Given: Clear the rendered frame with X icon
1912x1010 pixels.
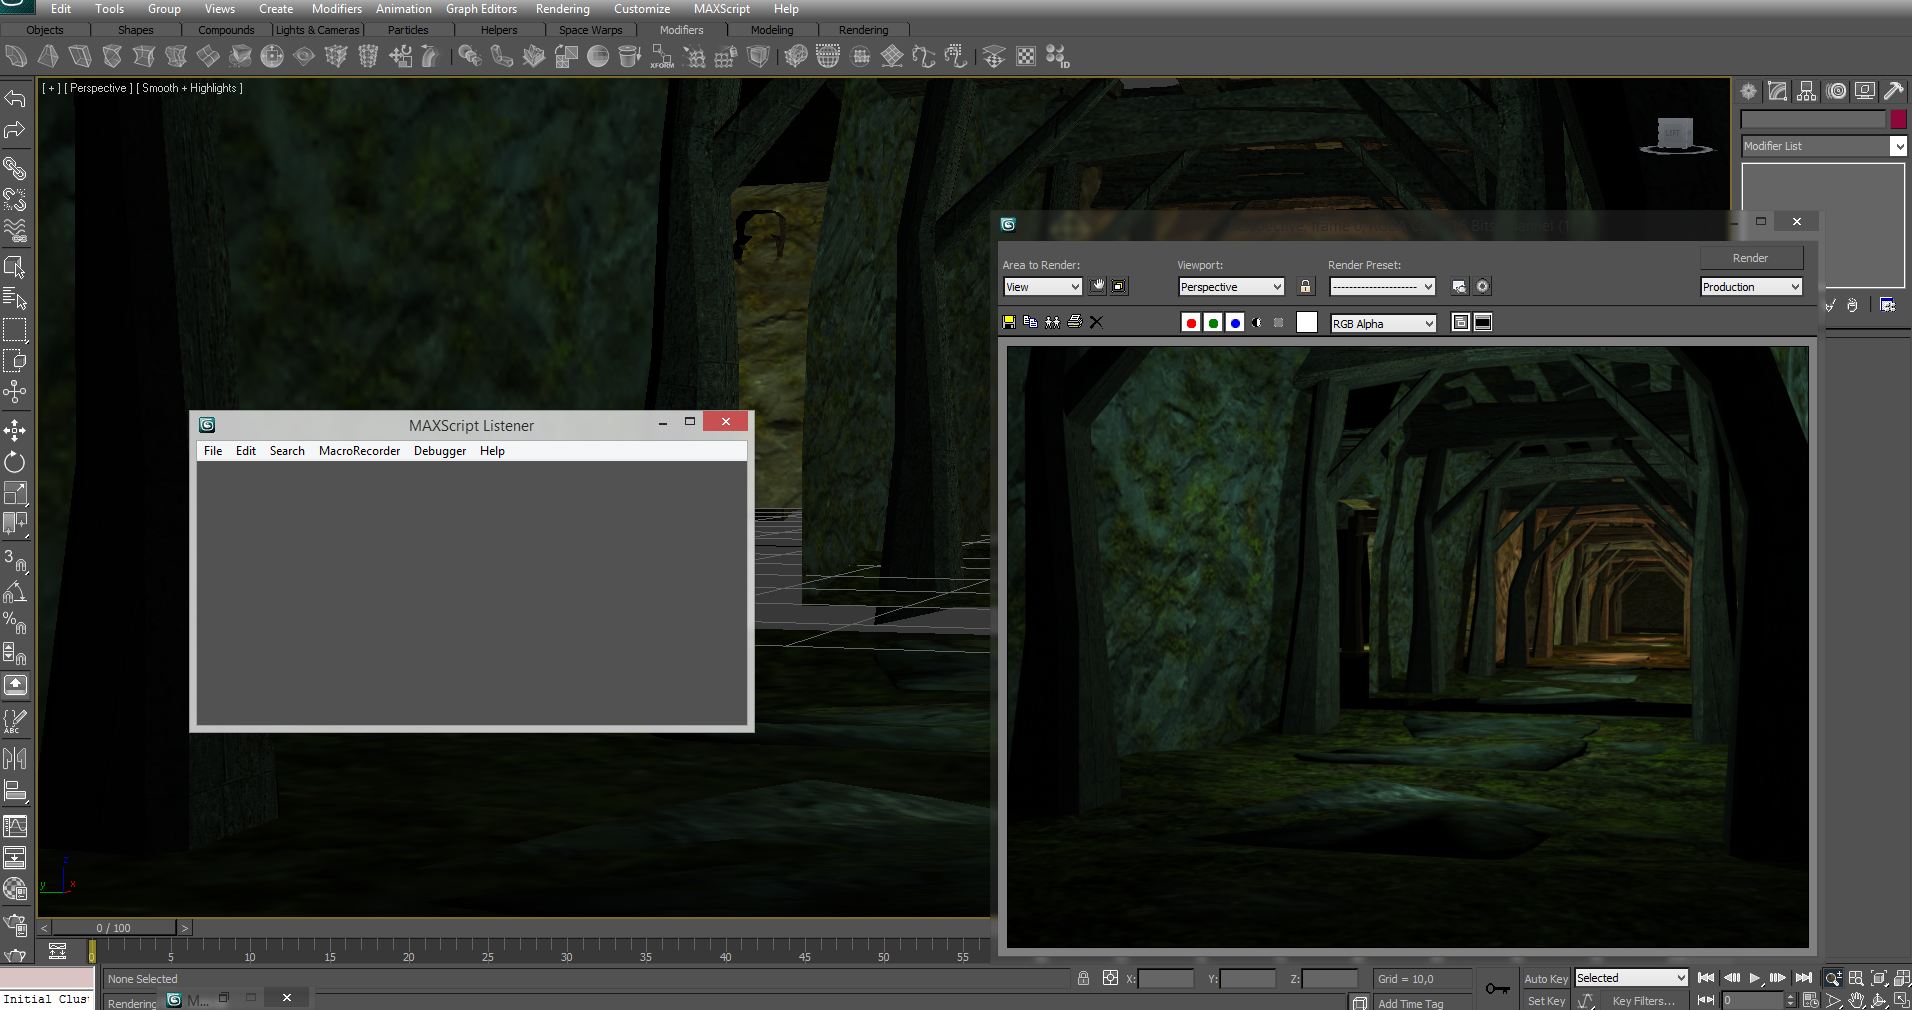Looking at the screenshot, I should [x=1096, y=322].
